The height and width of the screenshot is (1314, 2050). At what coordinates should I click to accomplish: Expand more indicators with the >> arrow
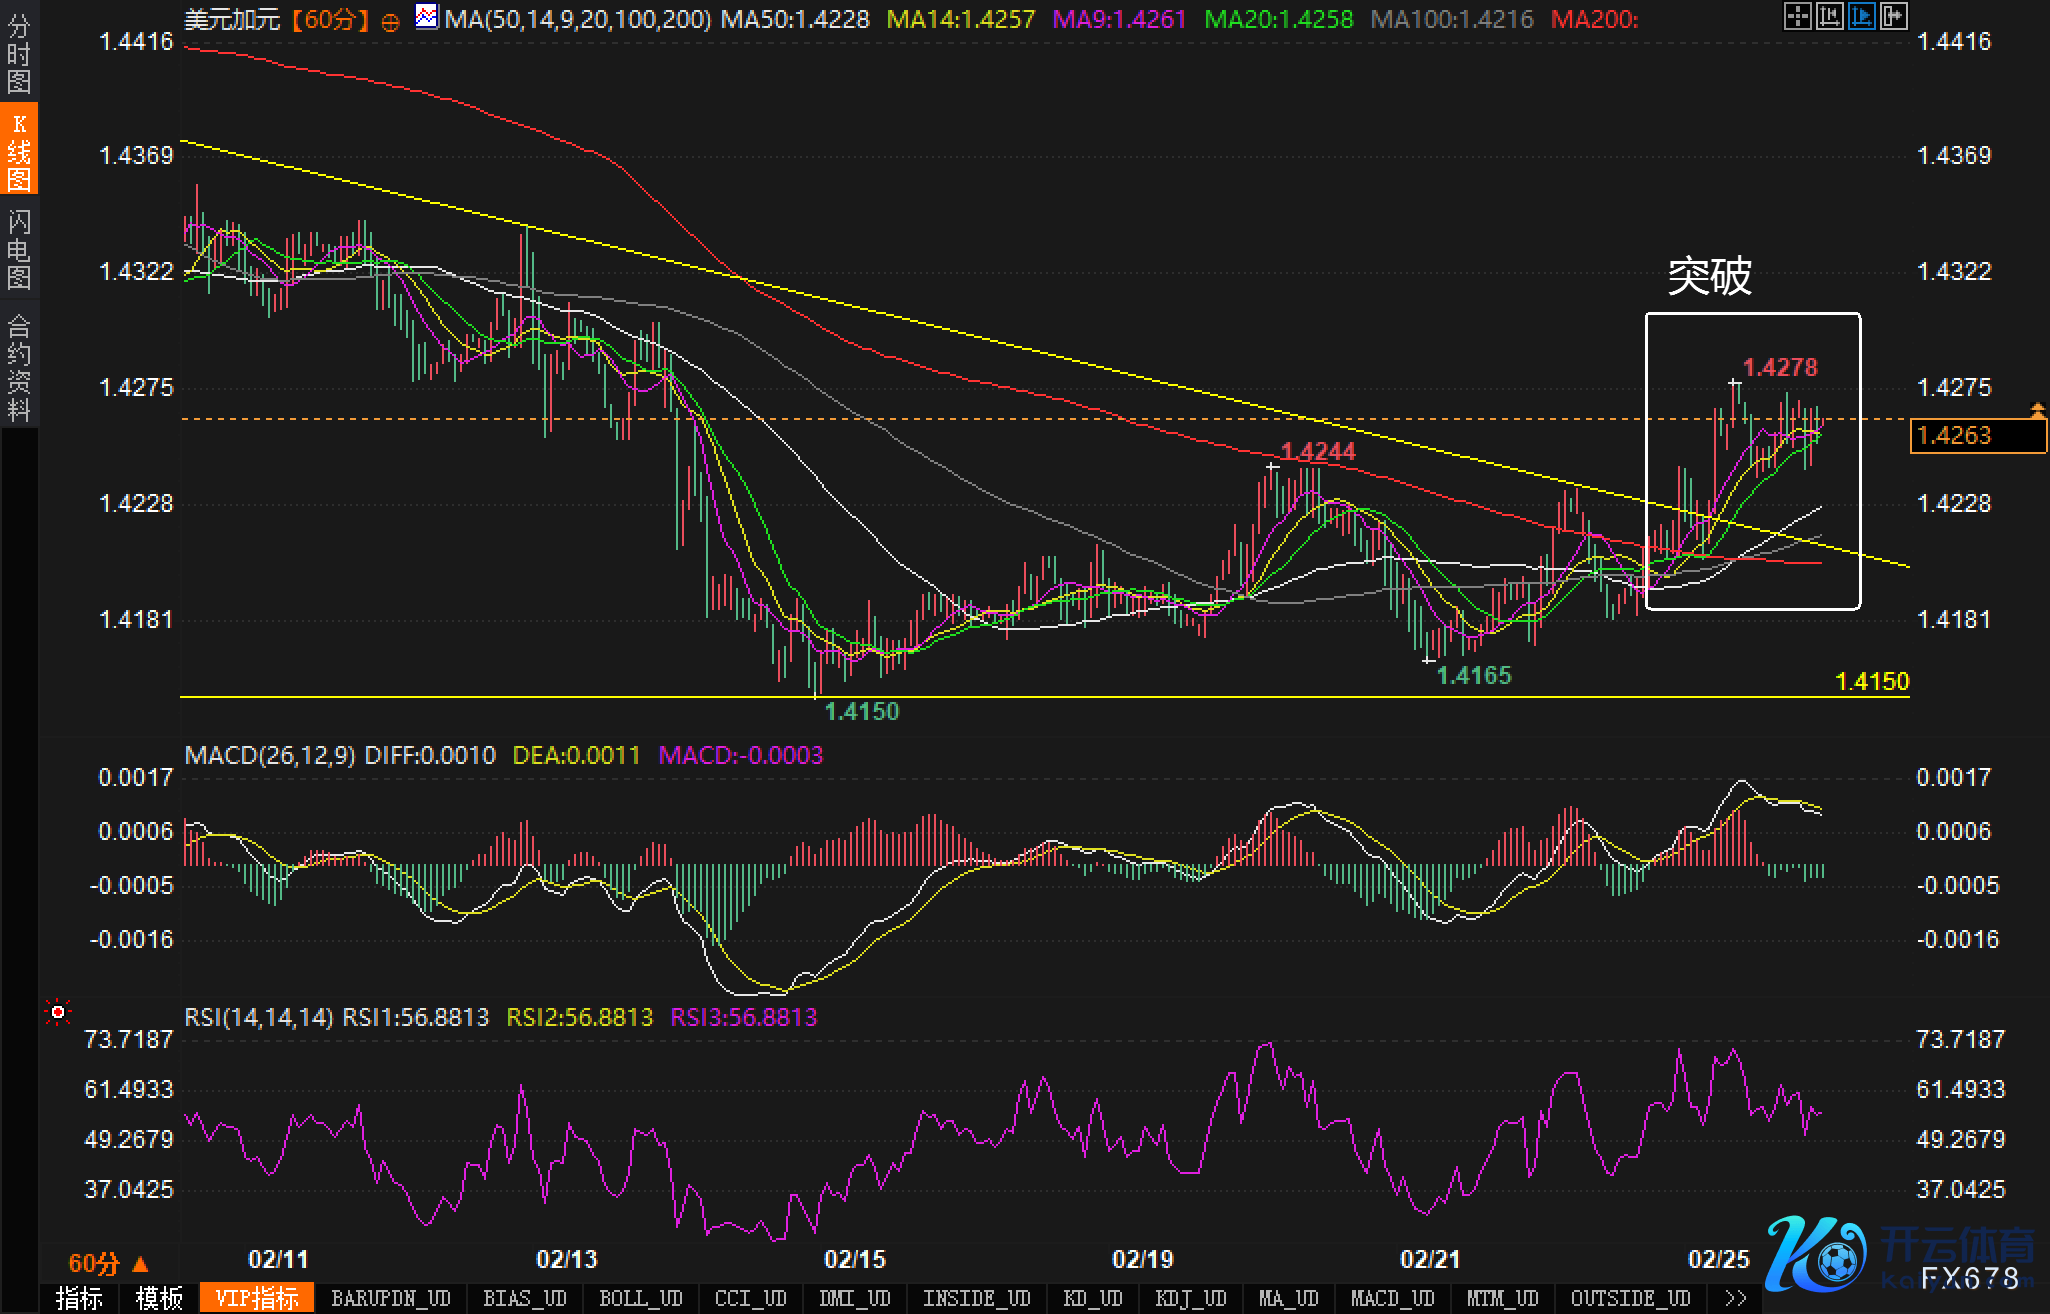(x=1735, y=1298)
